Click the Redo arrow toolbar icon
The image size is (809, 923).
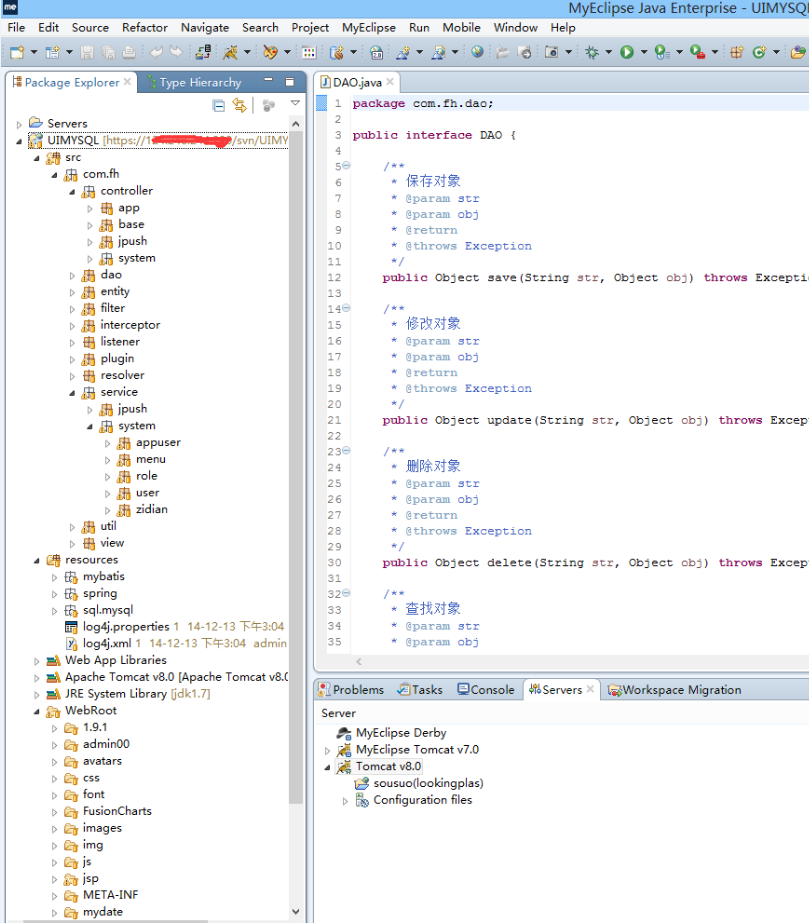tap(176, 52)
